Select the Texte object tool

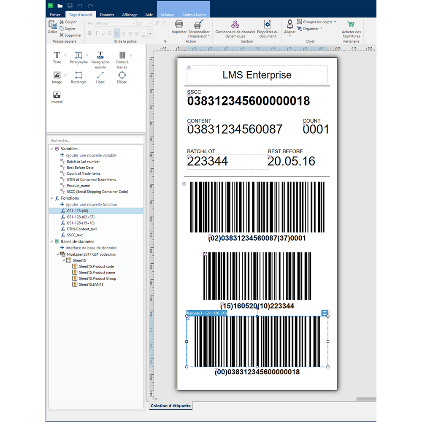click(57, 57)
